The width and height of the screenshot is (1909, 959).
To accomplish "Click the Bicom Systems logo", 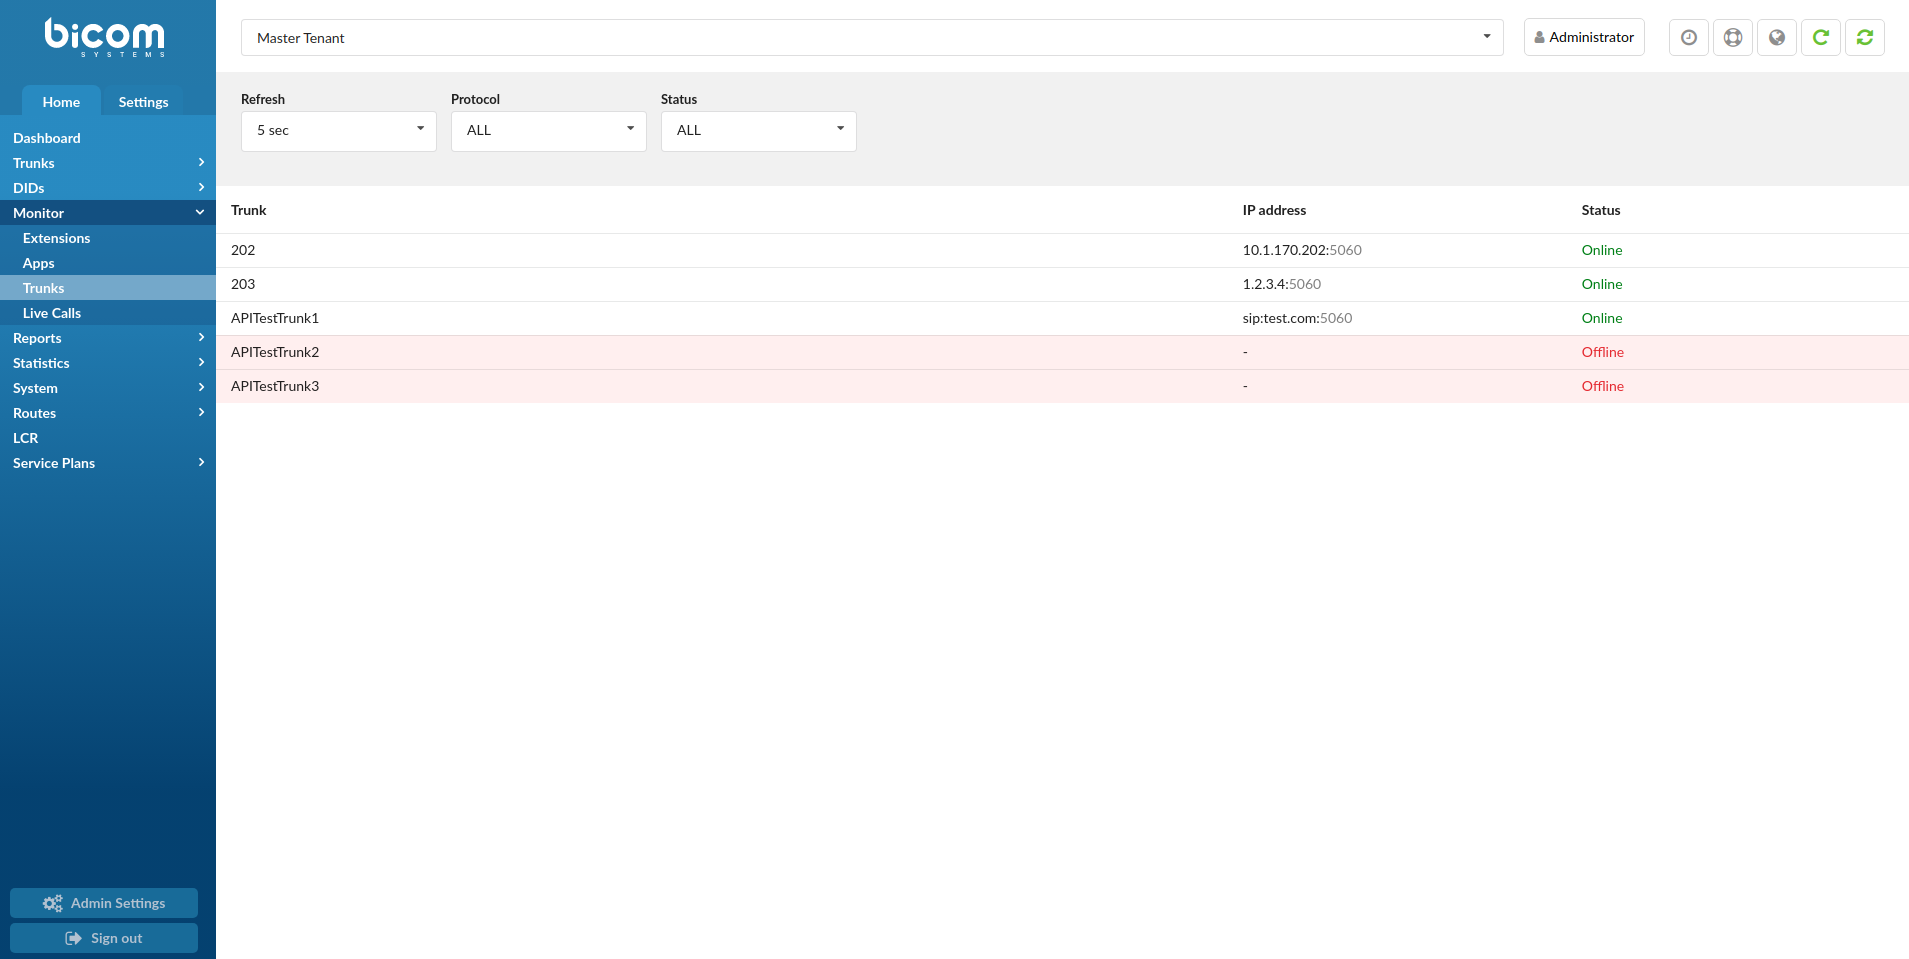I will click(x=105, y=37).
